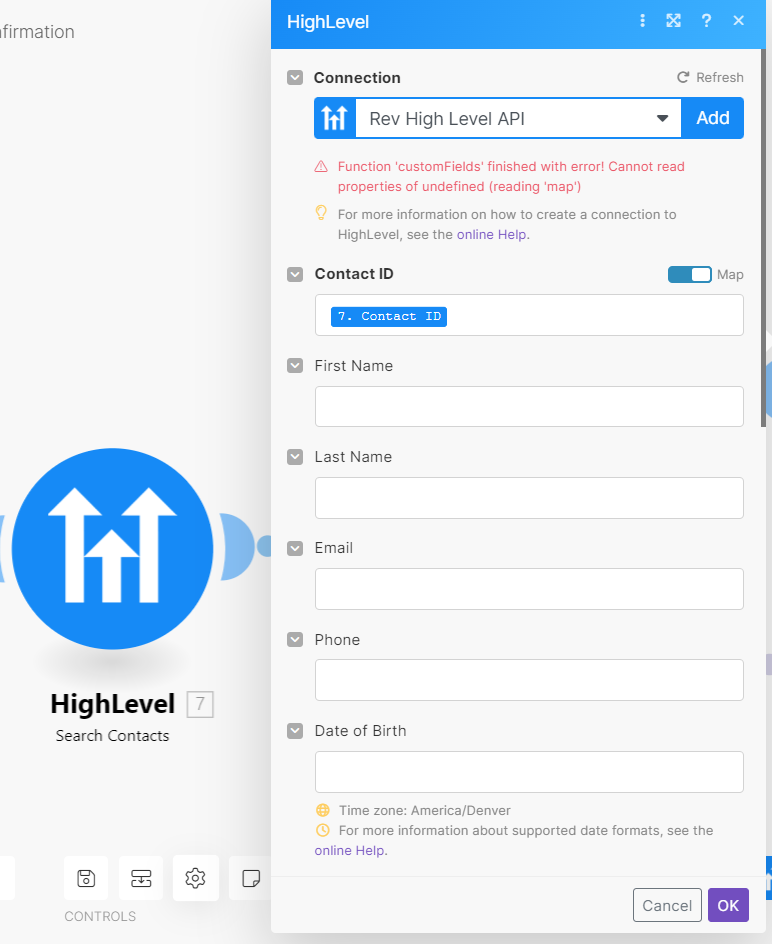The height and width of the screenshot is (944, 772).
Task: Toggle the Map switch for Contact ID
Action: pyautogui.click(x=689, y=274)
